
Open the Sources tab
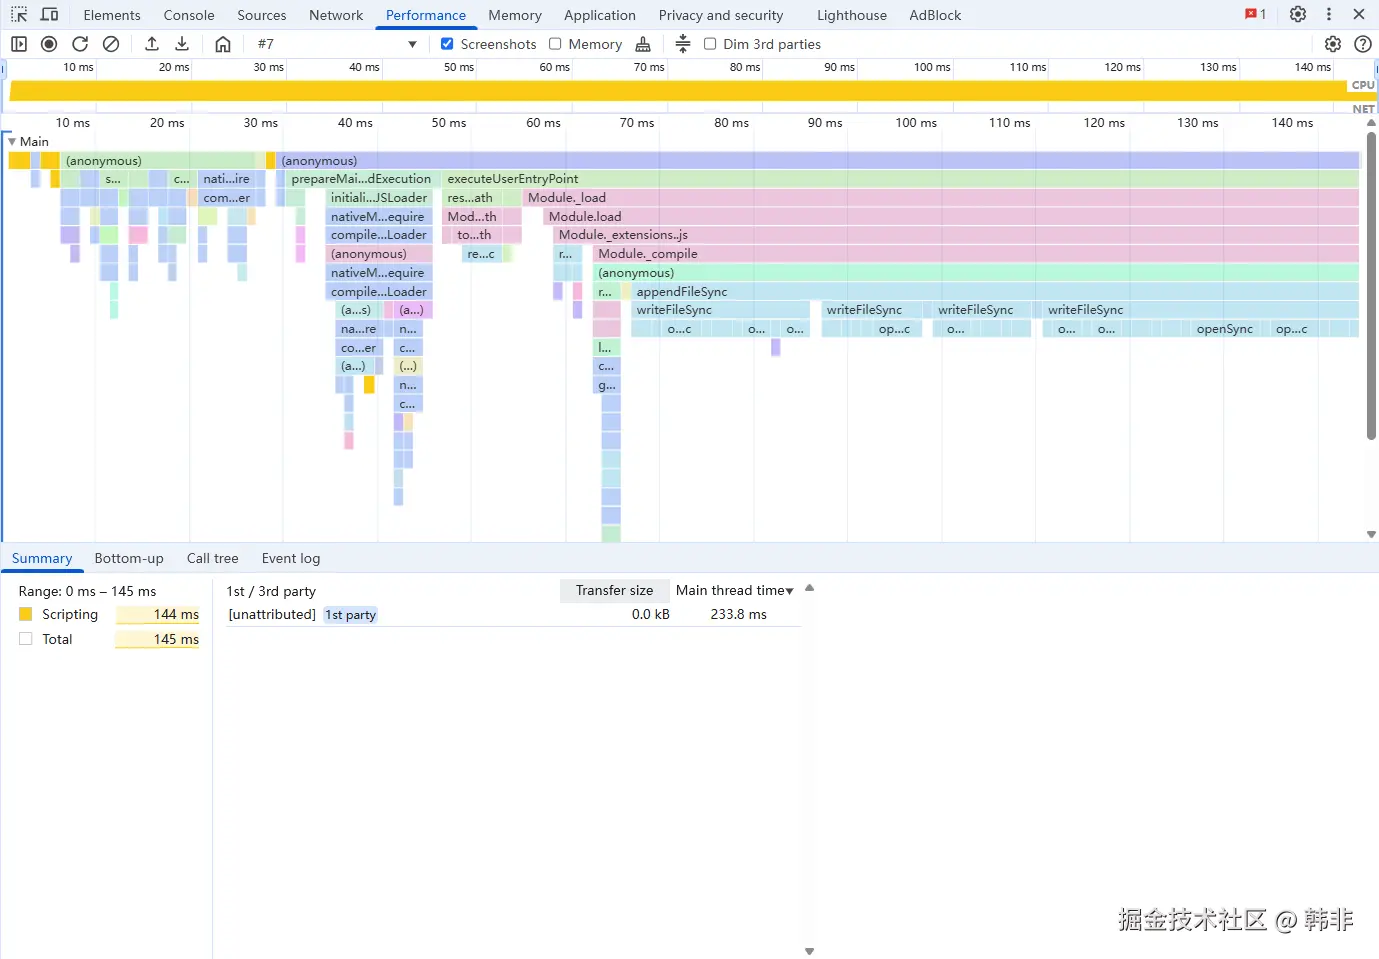click(262, 15)
